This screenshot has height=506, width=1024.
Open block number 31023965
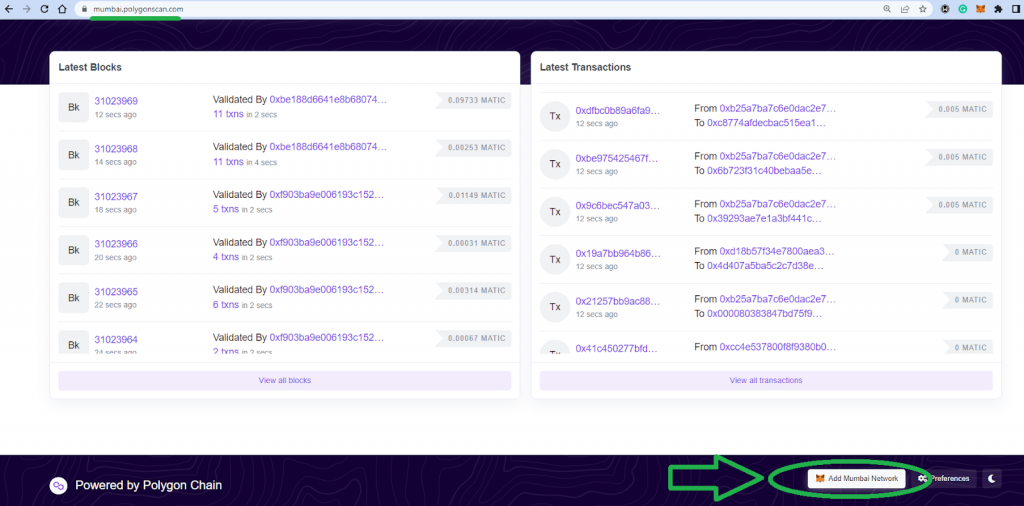coord(116,292)
